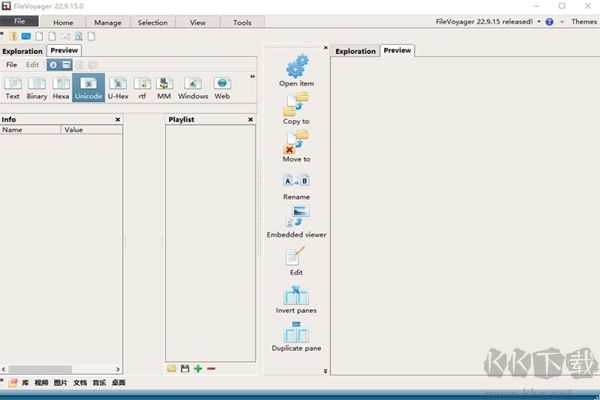The image size is (600, 400).
Task: Select the Unicode viewer mode
Action: [88, 88]
